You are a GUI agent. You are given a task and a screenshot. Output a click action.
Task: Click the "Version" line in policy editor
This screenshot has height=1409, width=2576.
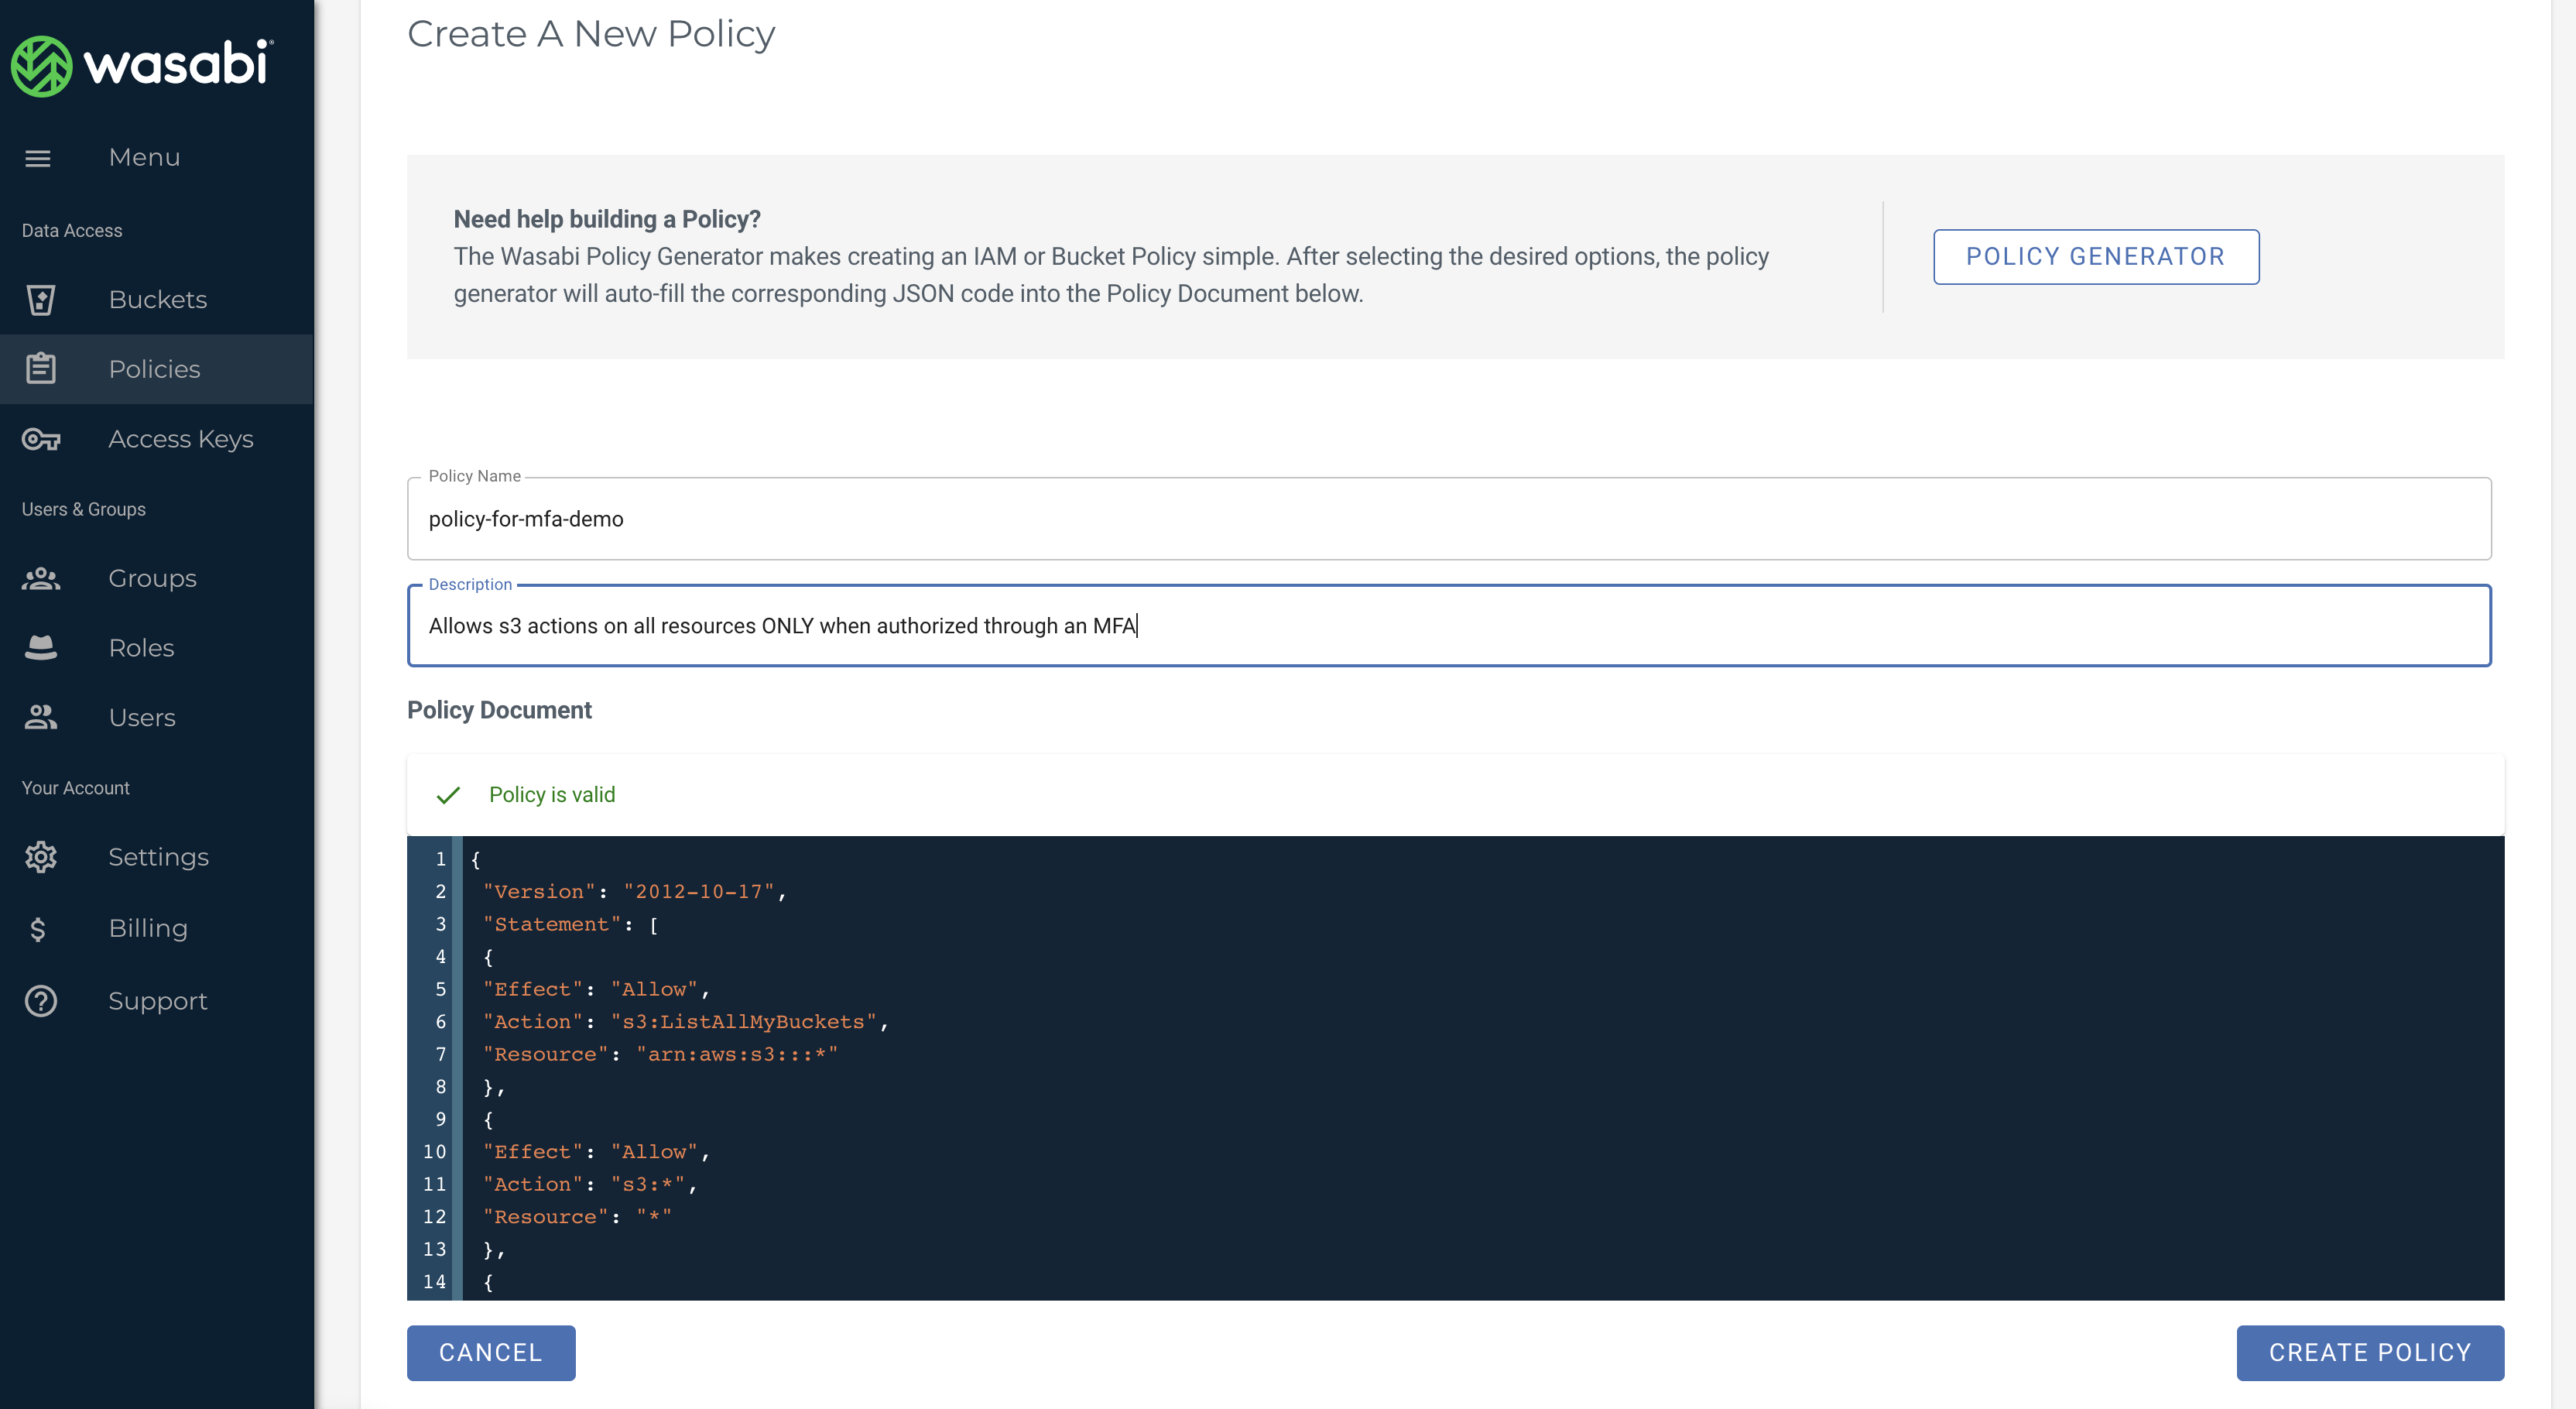click(x=634, y=892)
